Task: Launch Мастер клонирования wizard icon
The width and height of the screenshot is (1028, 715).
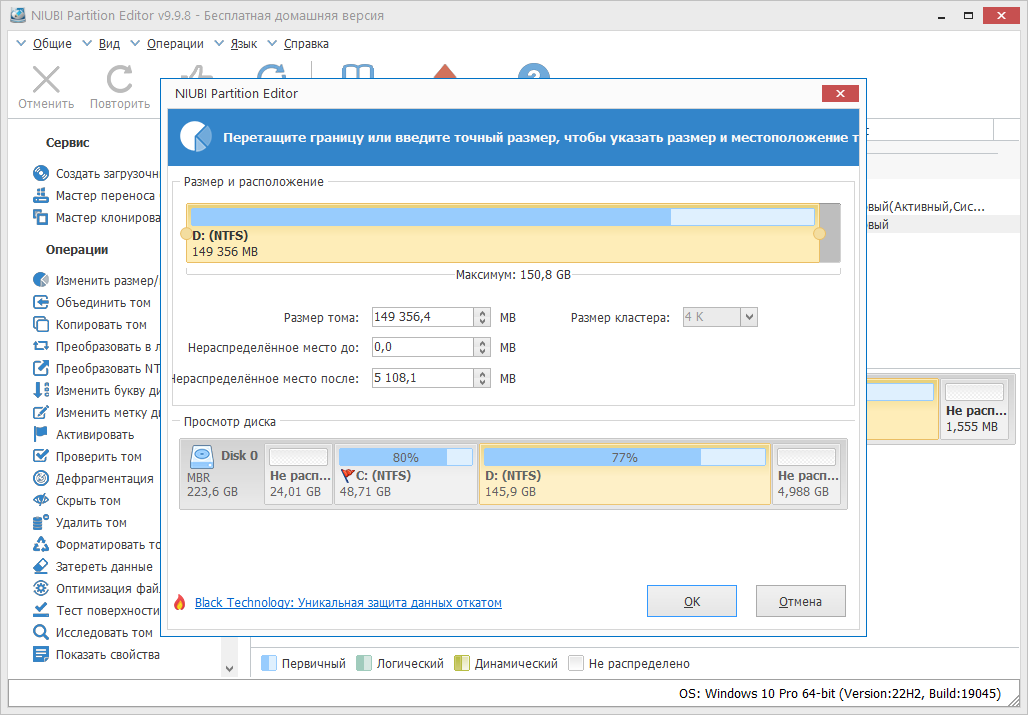Action: (41, 217)
